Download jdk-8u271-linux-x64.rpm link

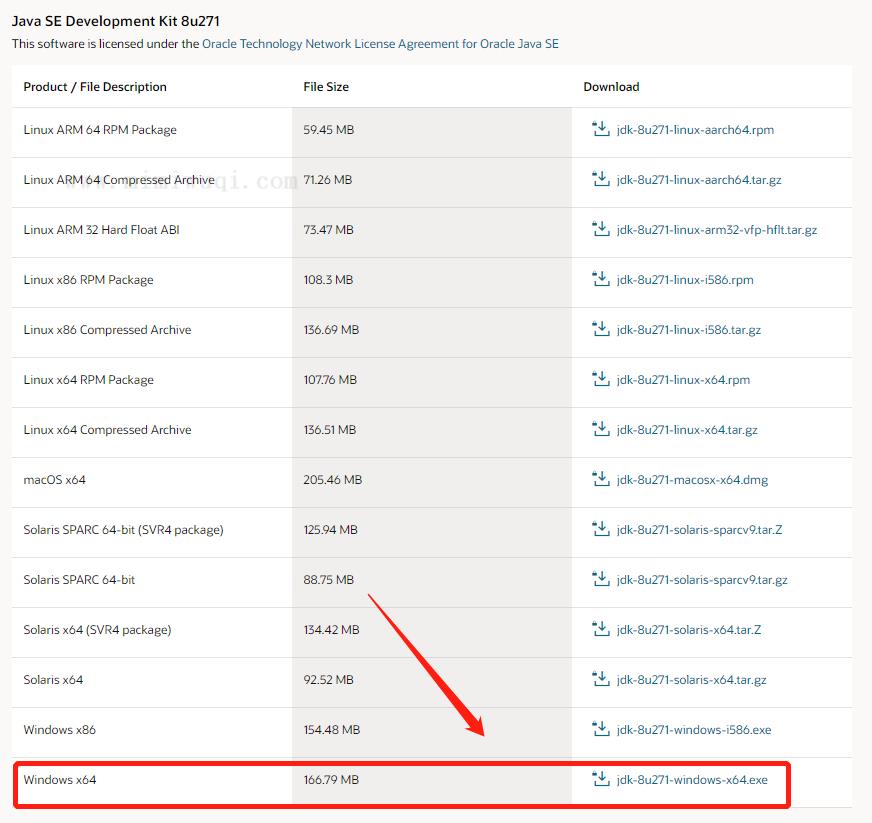click(683, 380)
